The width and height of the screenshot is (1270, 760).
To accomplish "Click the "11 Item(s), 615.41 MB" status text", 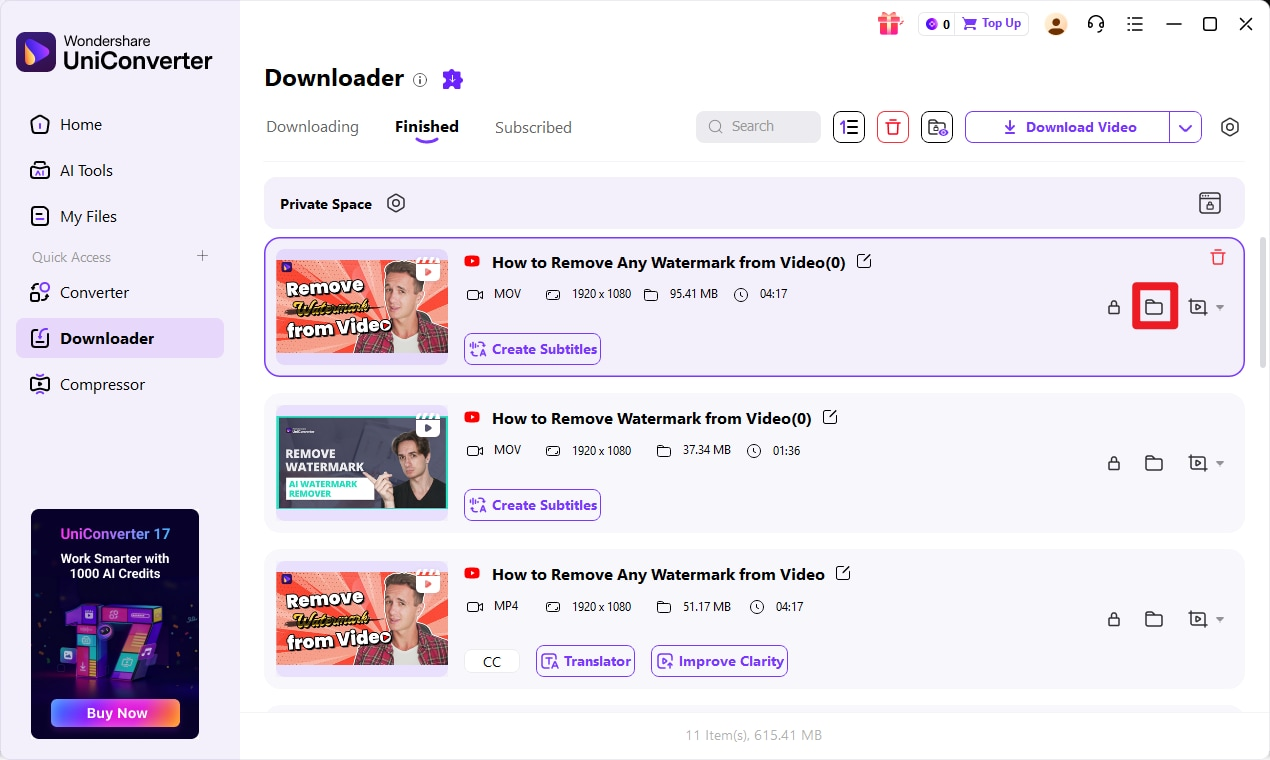I will (754, 735).
